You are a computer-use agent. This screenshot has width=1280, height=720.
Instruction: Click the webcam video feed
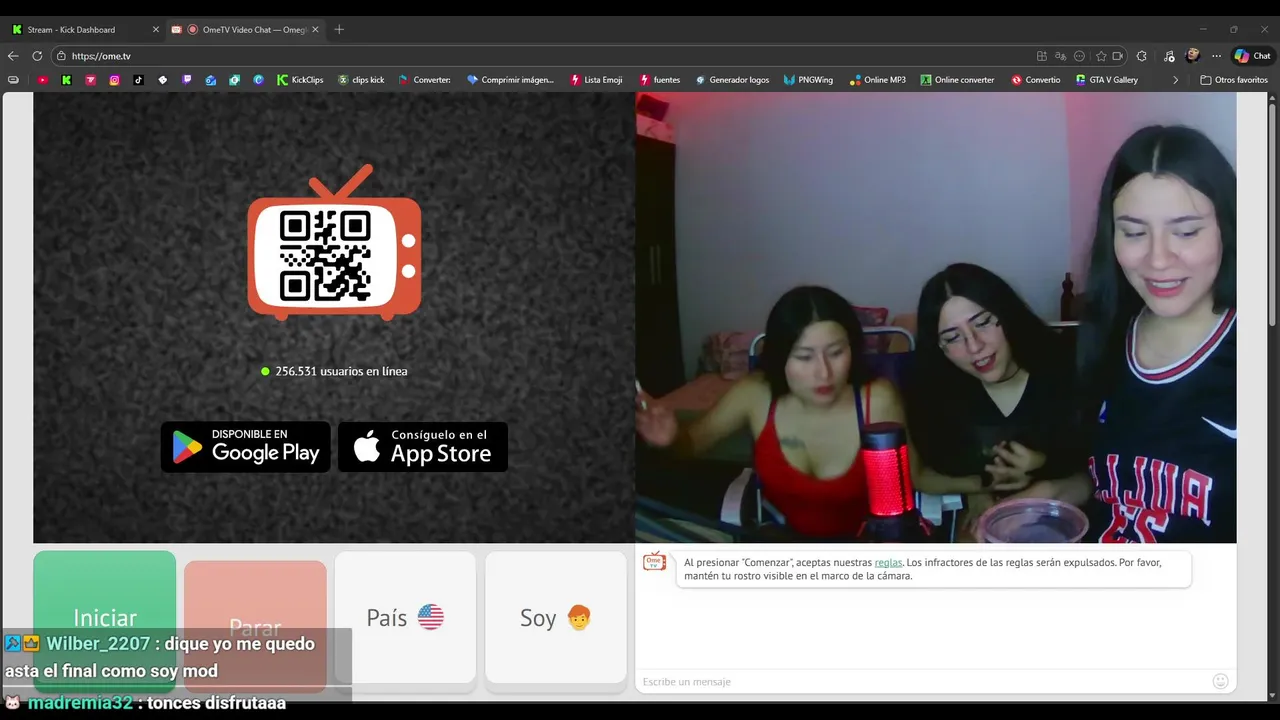[x=936, y=318]
